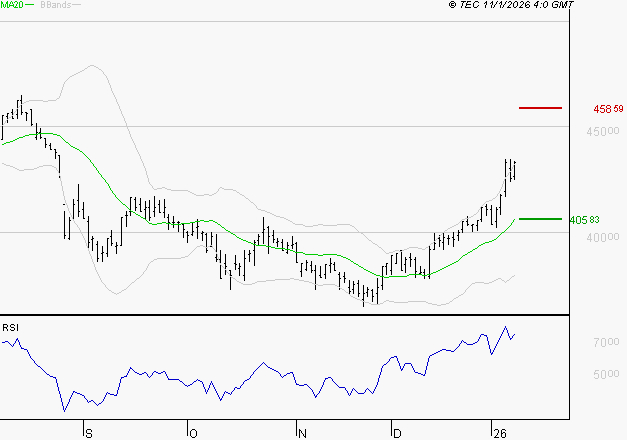Click the green 405.83 support value

(x=585, y=220)
